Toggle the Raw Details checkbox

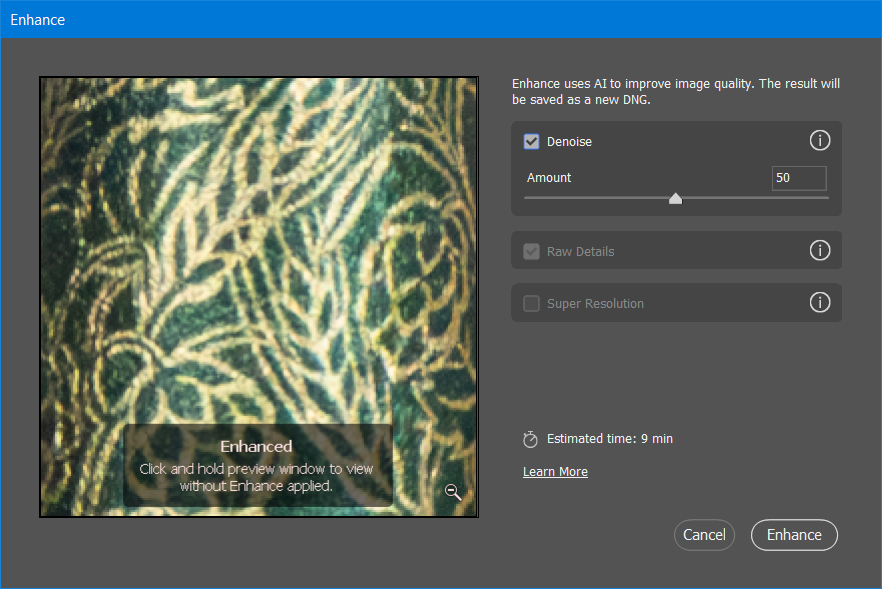coord(531,251)
